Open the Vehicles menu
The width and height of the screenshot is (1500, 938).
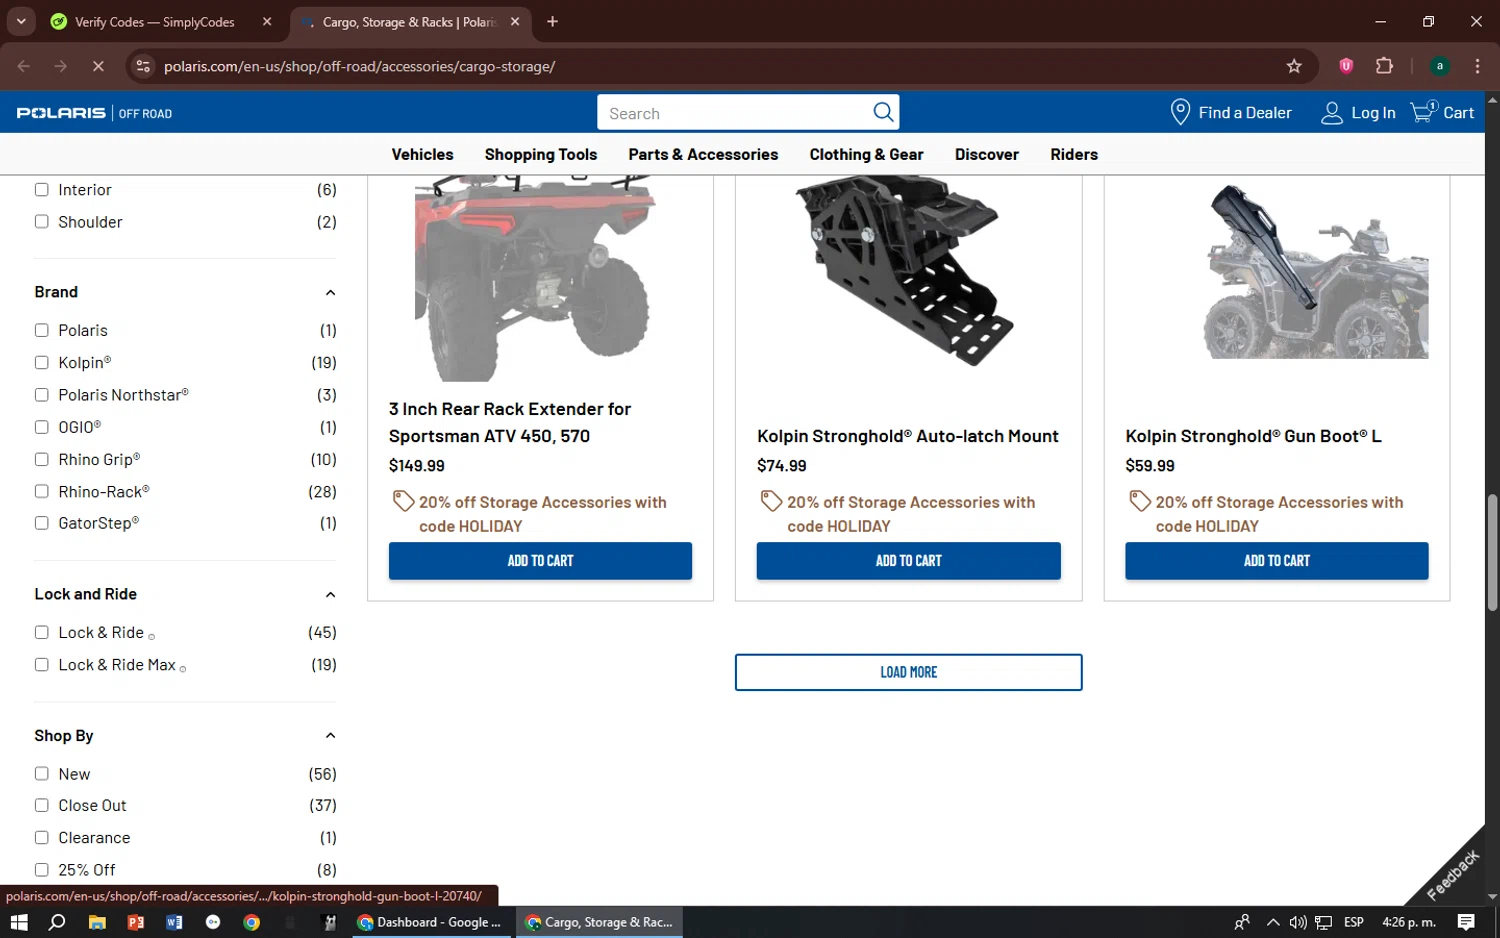pyautogui.click(x=422, y=154)
